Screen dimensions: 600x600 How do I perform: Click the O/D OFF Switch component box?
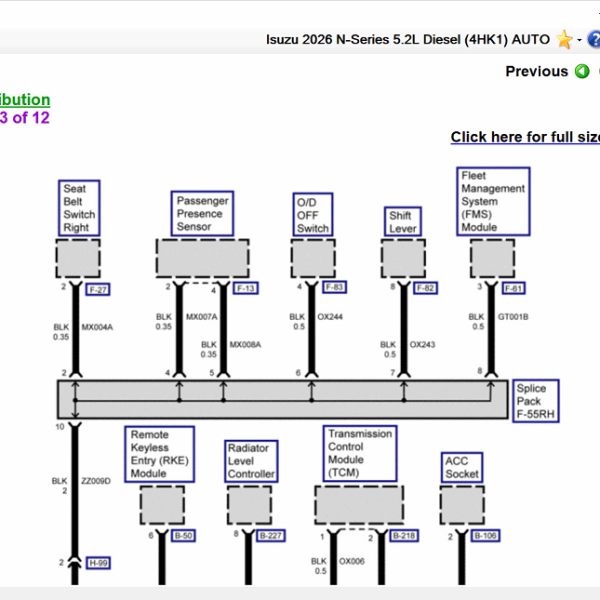313,215
